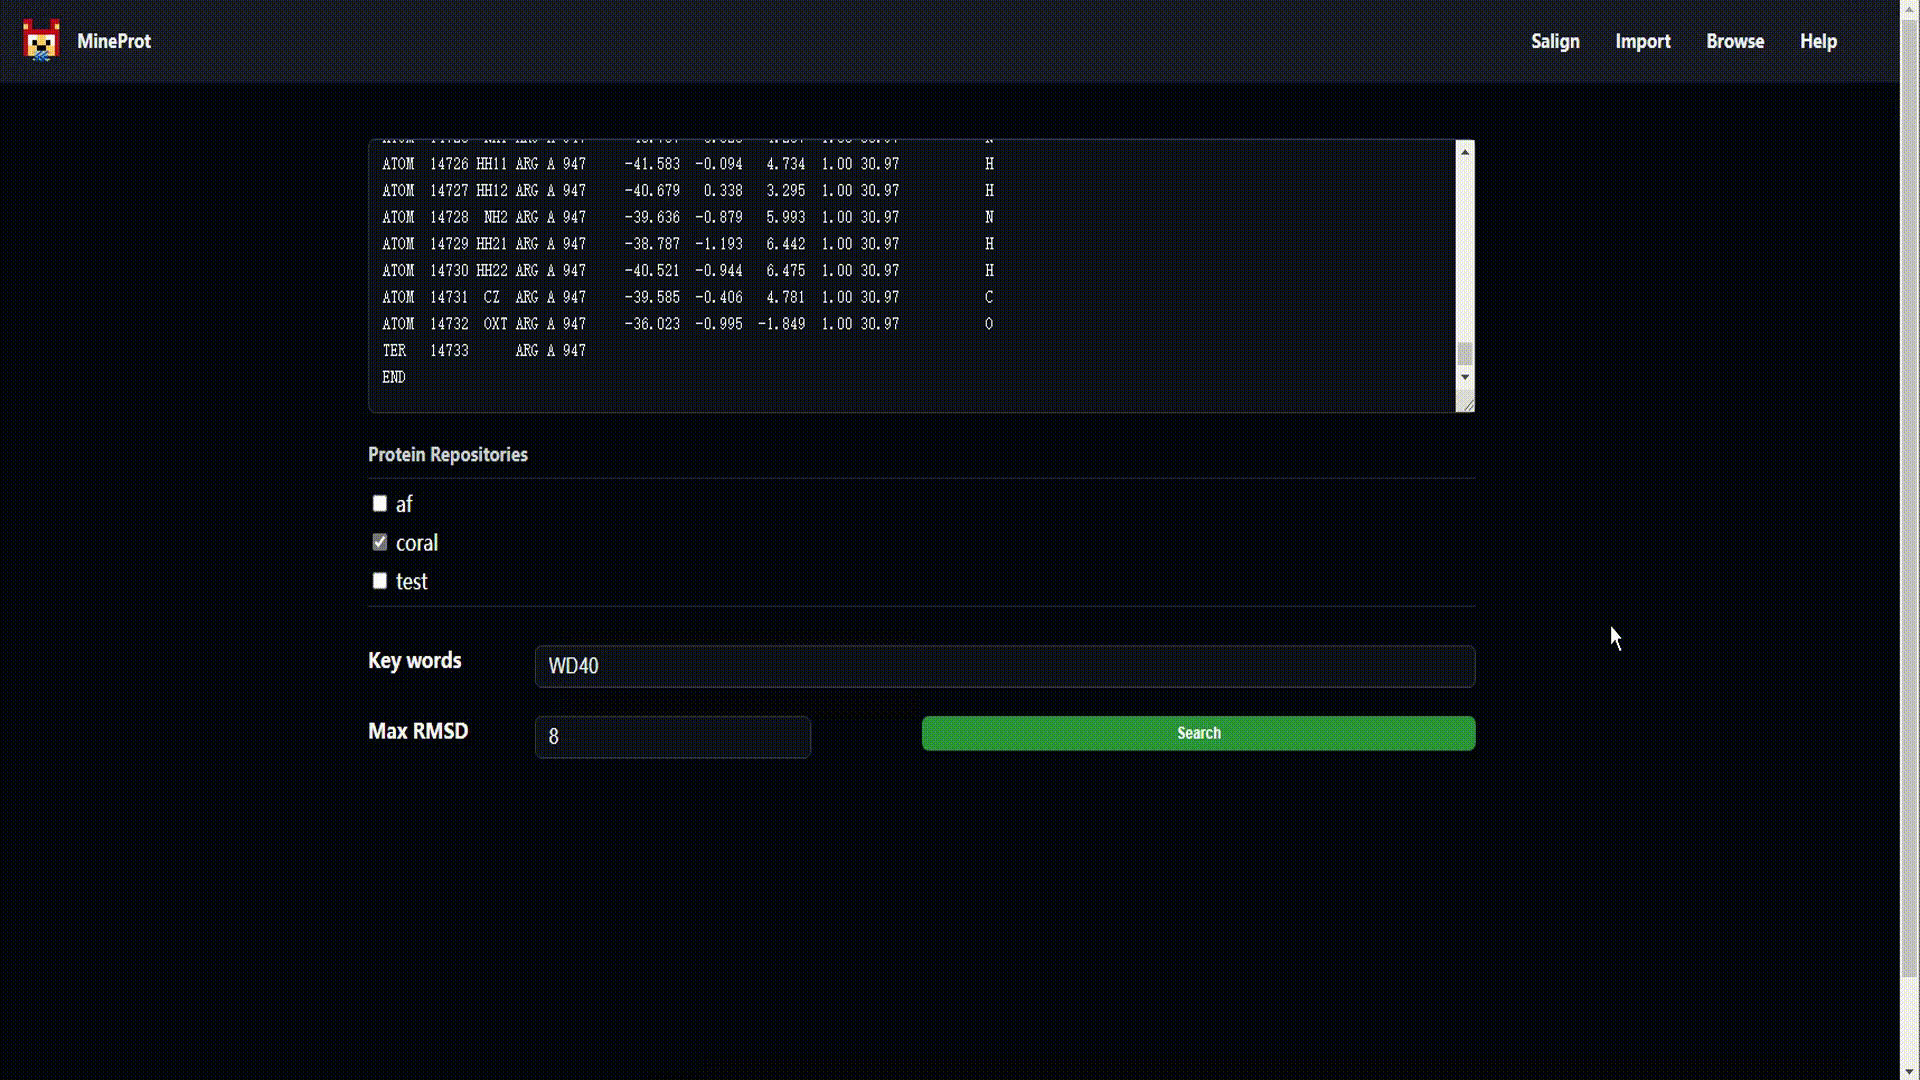
Task: Click the PDB text area's scroll-down arrow
Action: tap(1465, 377)
